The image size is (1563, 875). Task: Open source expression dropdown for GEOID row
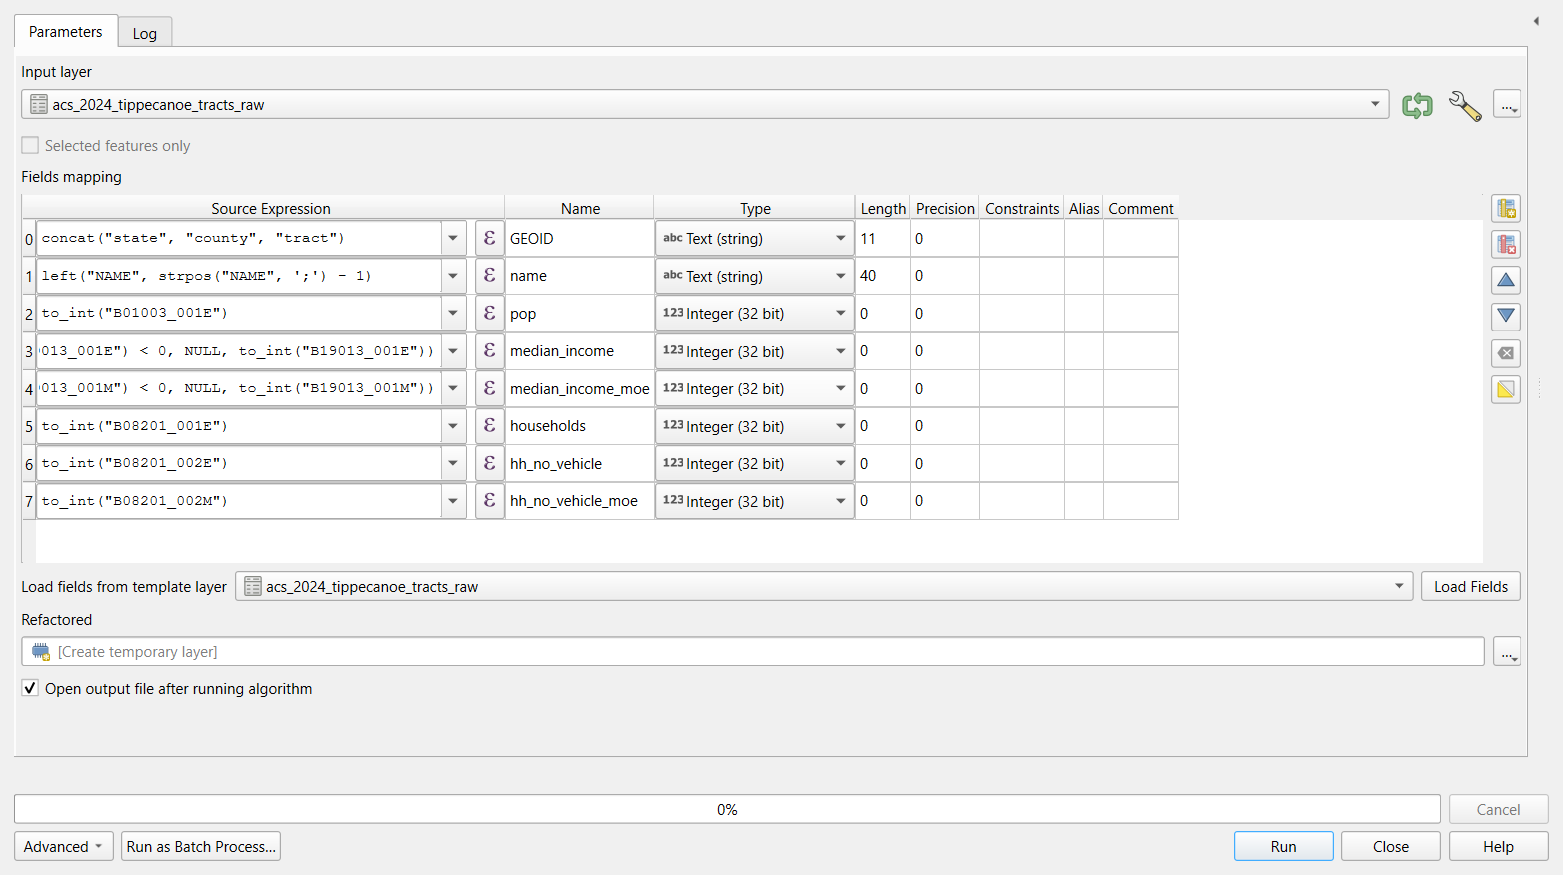click(453, 238)
